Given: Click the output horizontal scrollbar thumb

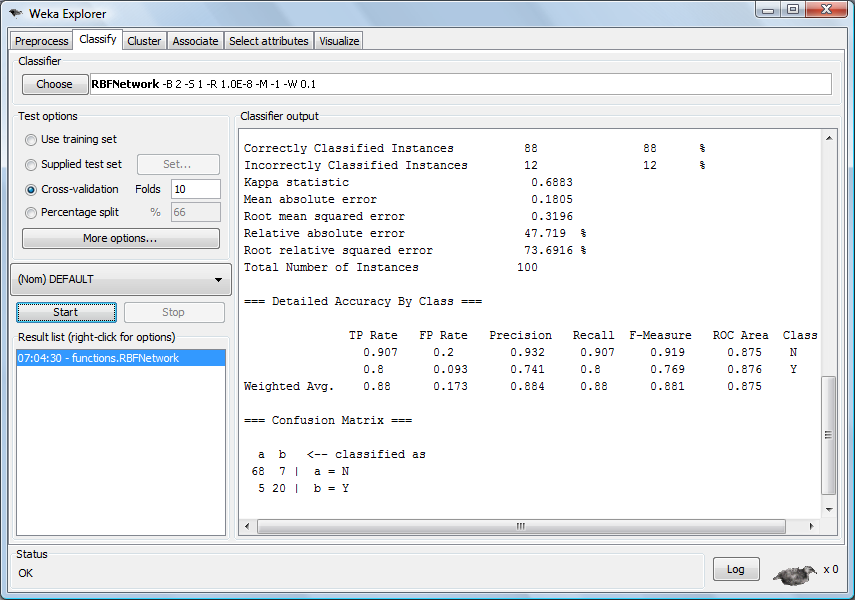Looking at the screenshot, I should coord(521,526).
